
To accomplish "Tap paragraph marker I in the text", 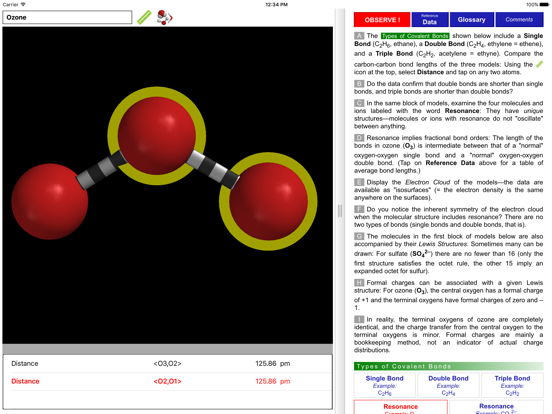I will 359,319.
